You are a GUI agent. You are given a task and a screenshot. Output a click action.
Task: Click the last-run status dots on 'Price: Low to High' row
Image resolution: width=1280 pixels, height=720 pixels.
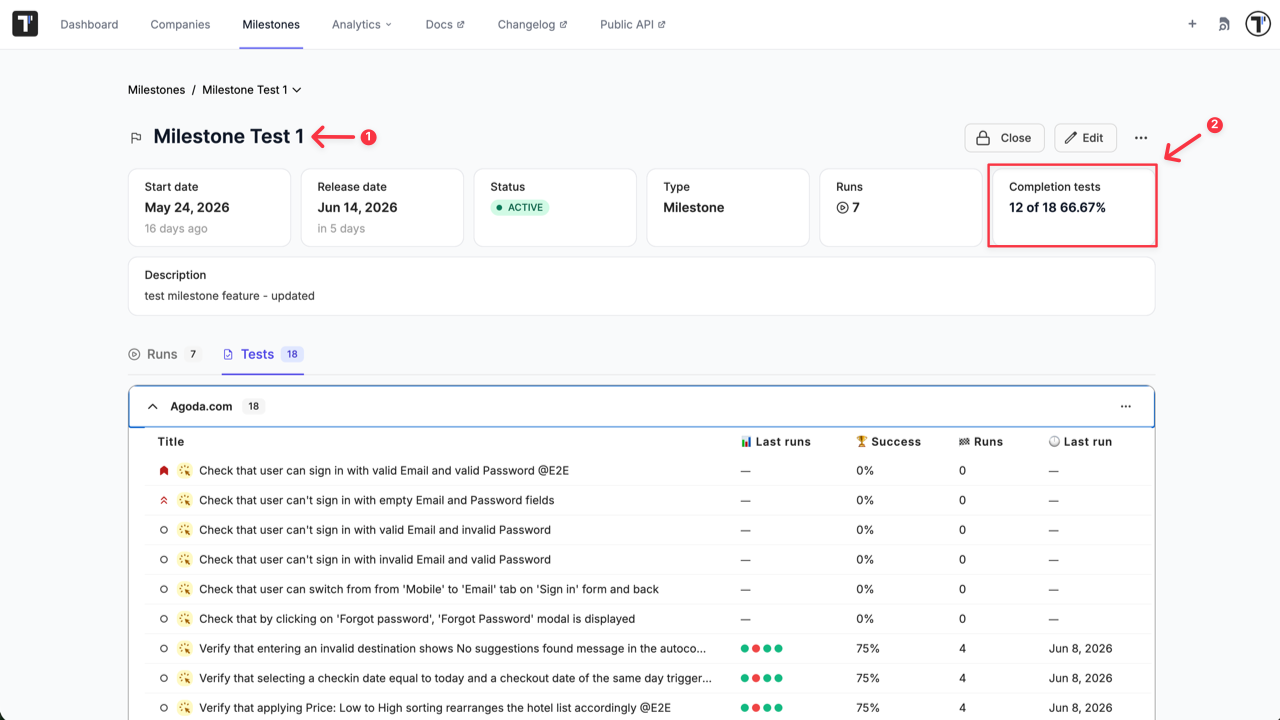pos(762,708)
